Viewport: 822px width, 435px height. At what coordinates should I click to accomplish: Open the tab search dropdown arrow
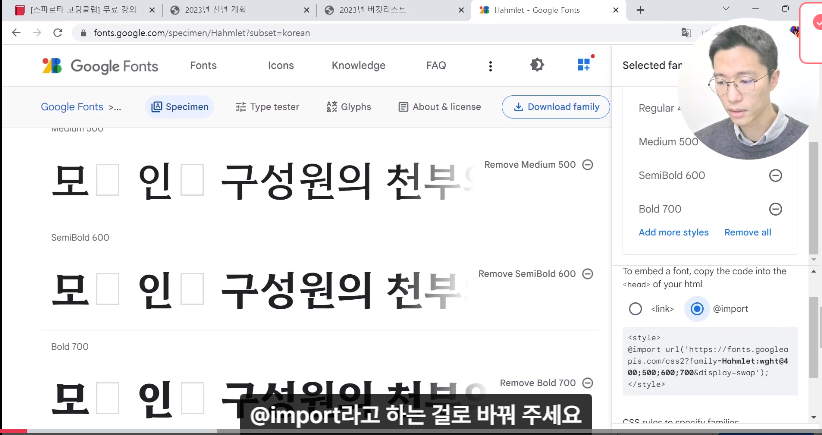point(726,8)
